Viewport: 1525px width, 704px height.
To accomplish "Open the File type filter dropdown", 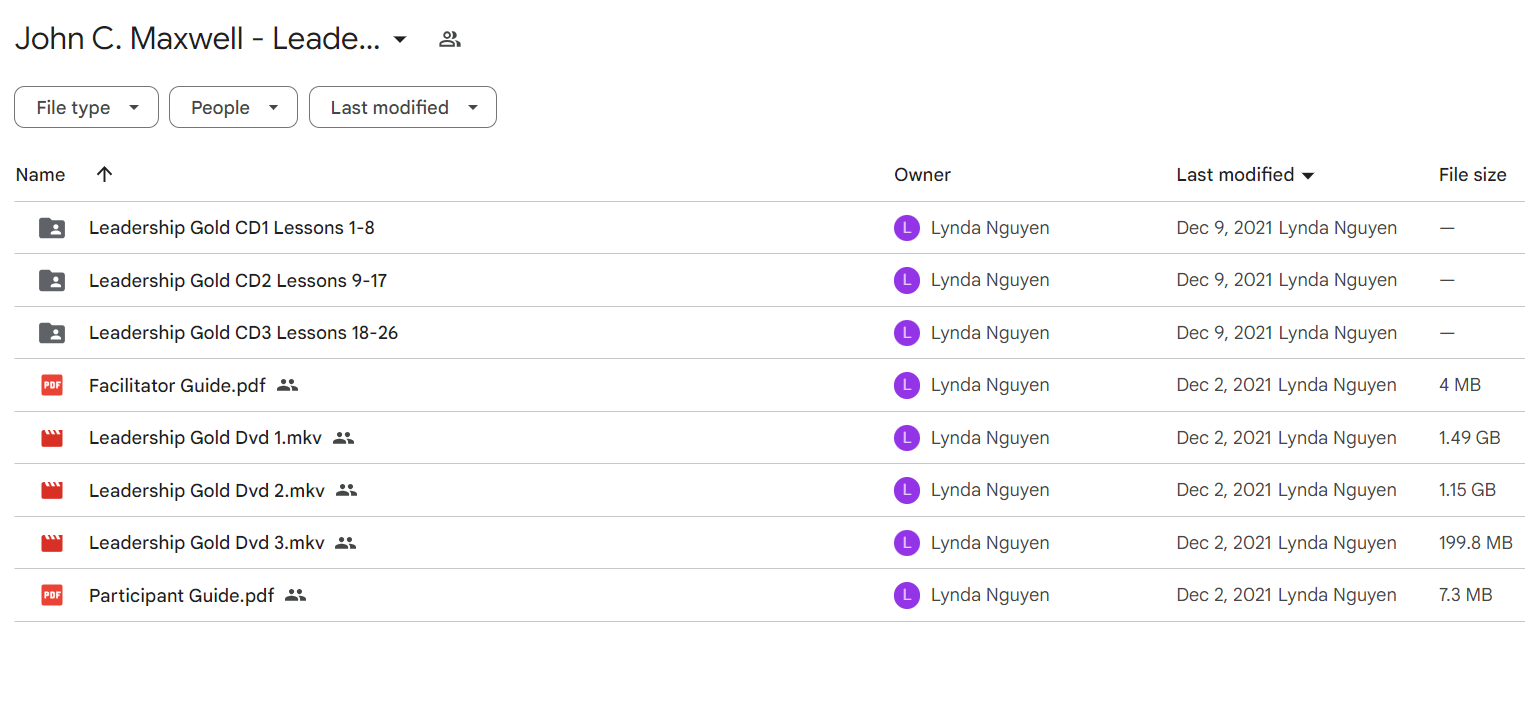I will pyautogui.click(x=86, y=107).
